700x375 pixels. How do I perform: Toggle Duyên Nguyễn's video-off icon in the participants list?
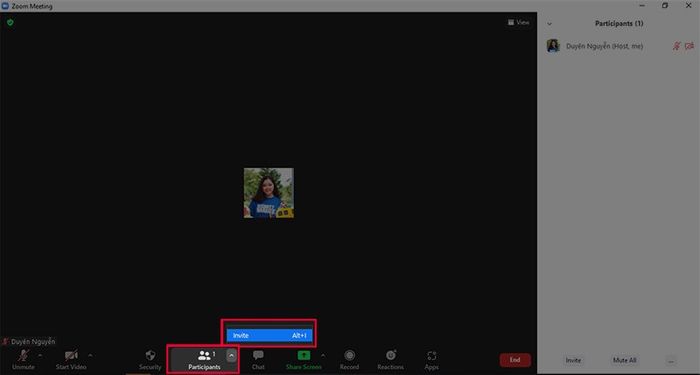point(689,46)
